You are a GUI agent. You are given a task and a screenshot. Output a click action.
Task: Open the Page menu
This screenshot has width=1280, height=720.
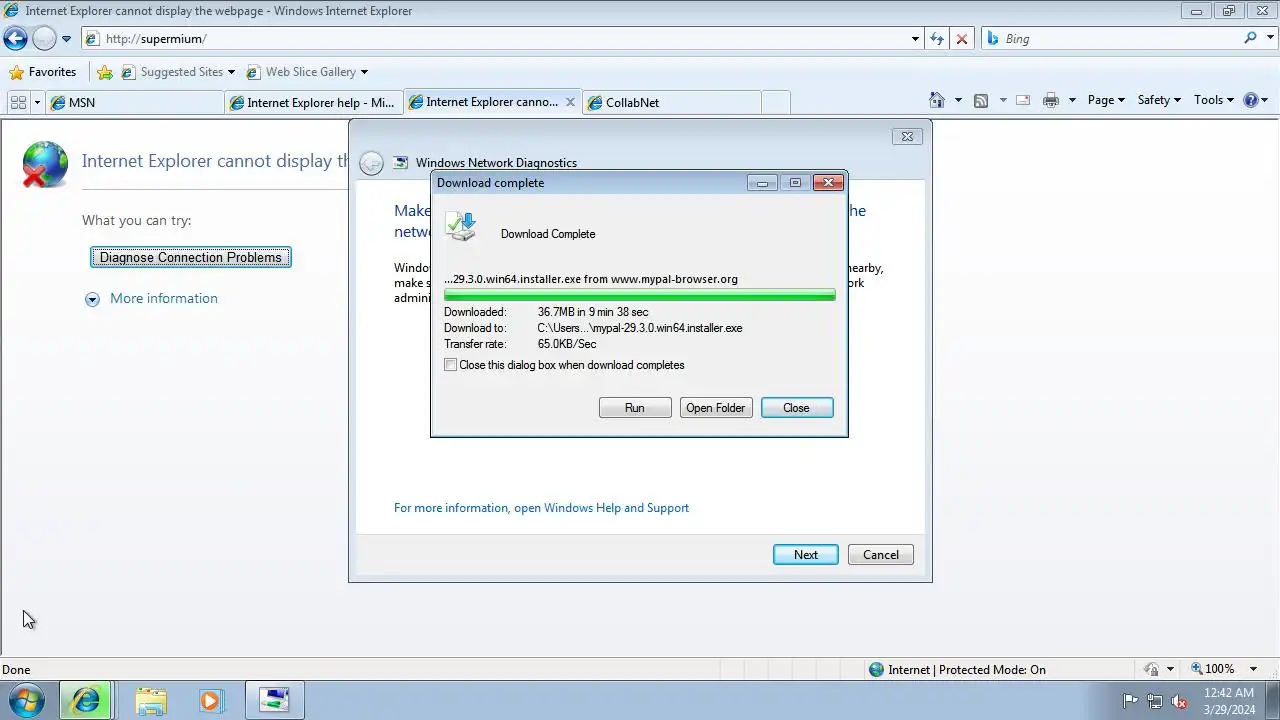coord(1106,100)
